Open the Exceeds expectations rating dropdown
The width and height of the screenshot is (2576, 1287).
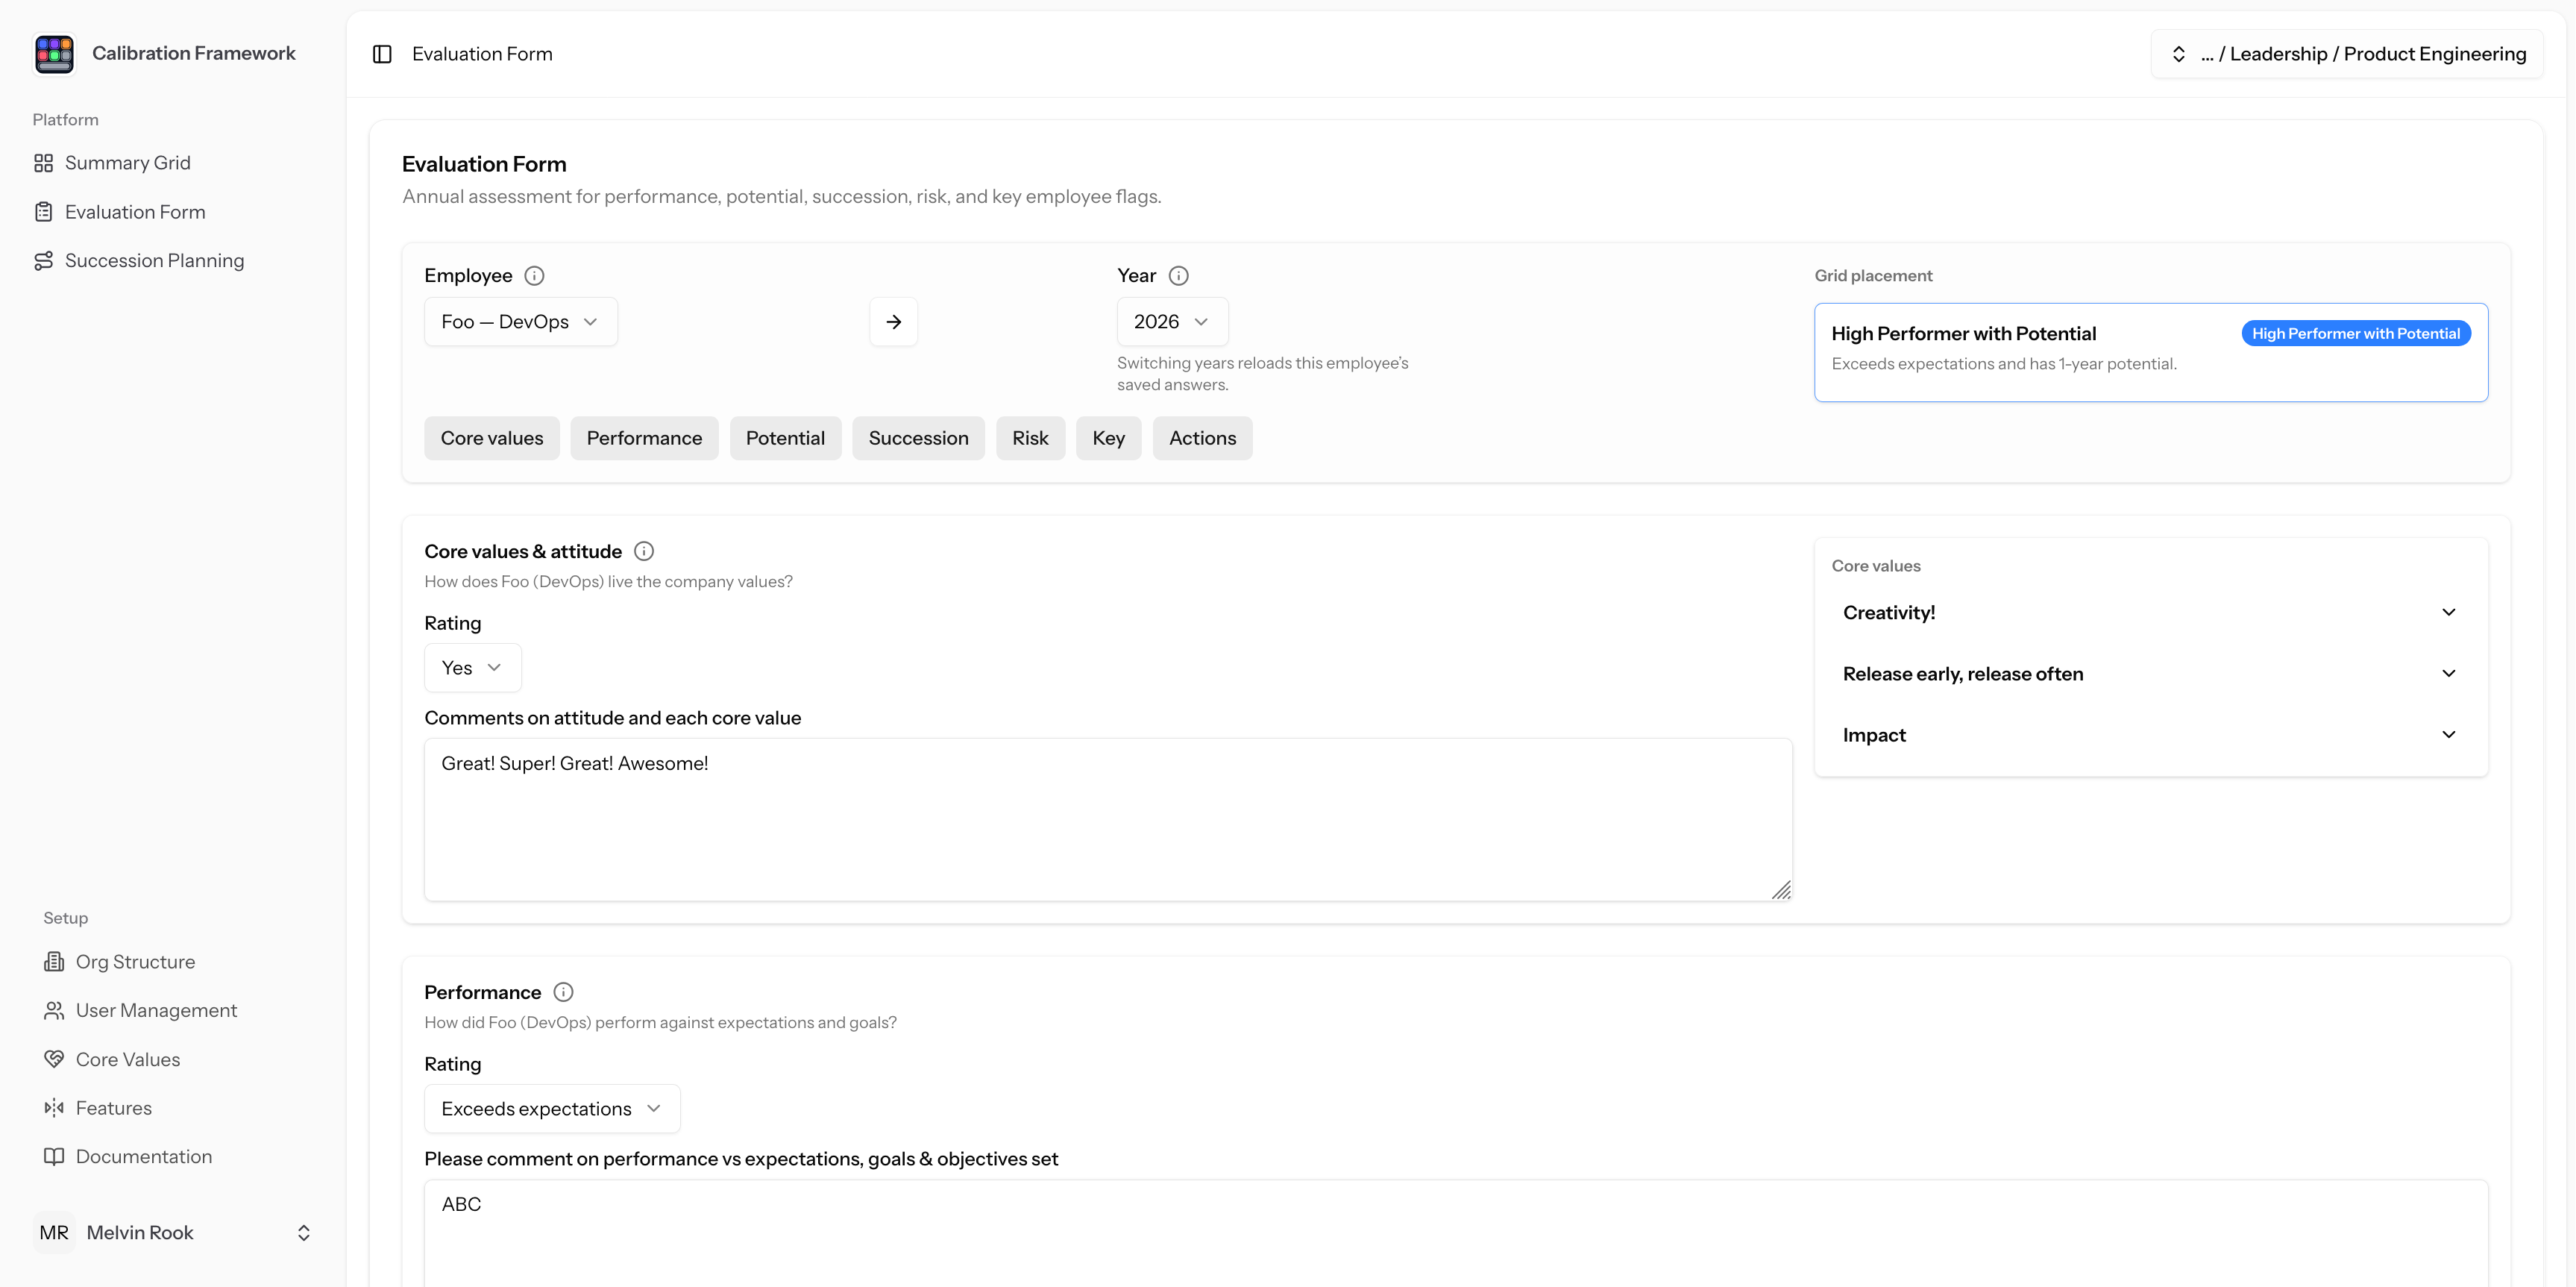coord(552,1109)
